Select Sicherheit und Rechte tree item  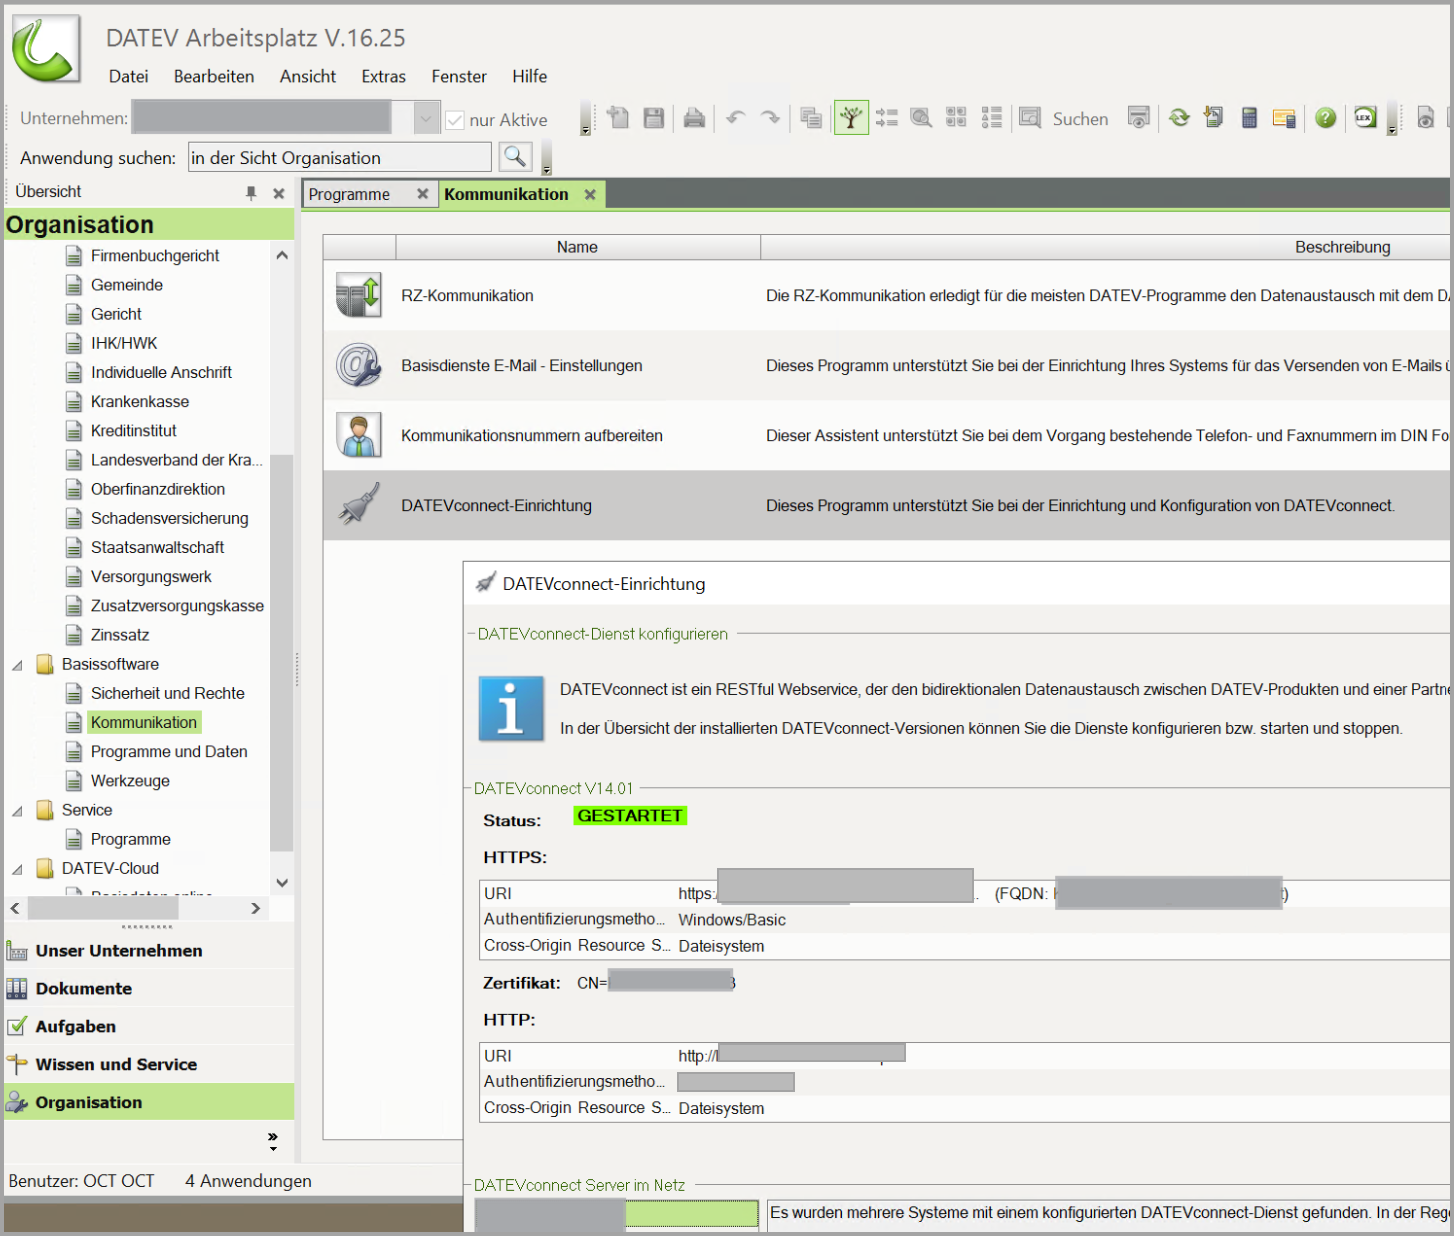[167, 694]
